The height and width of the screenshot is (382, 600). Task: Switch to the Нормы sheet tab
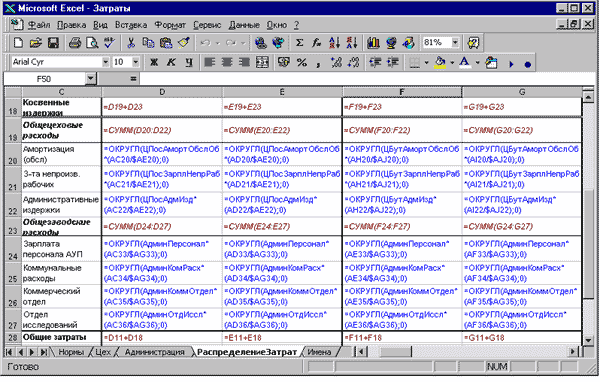[71, 352]
